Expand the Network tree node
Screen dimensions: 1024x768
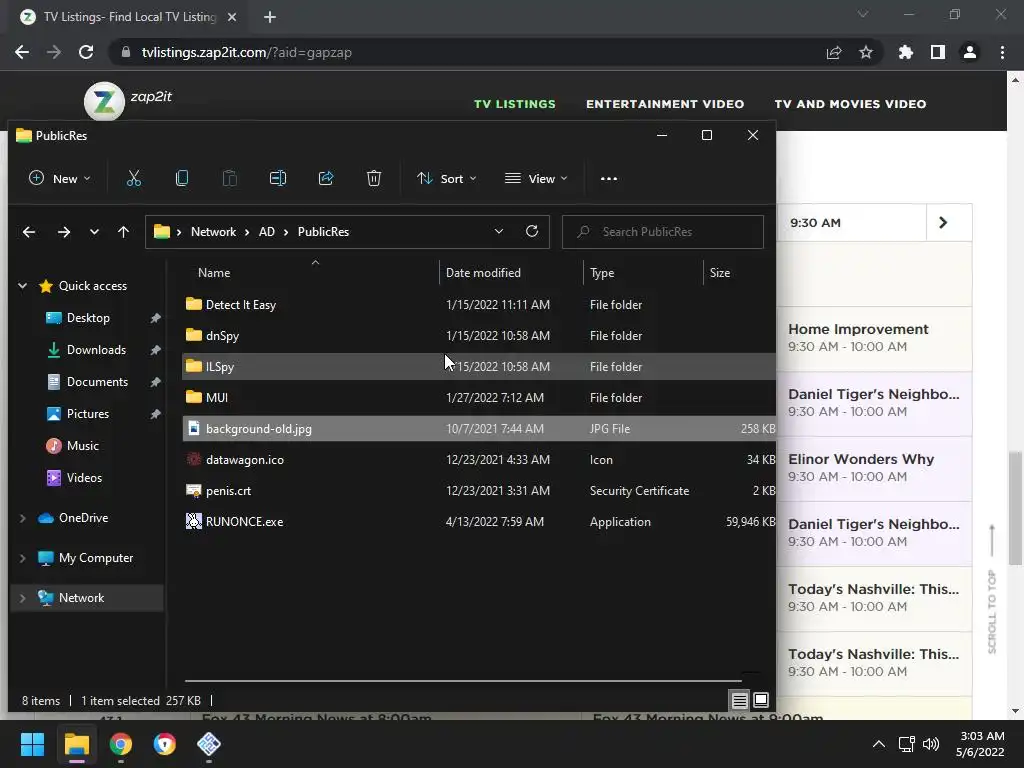coord(22,598)
